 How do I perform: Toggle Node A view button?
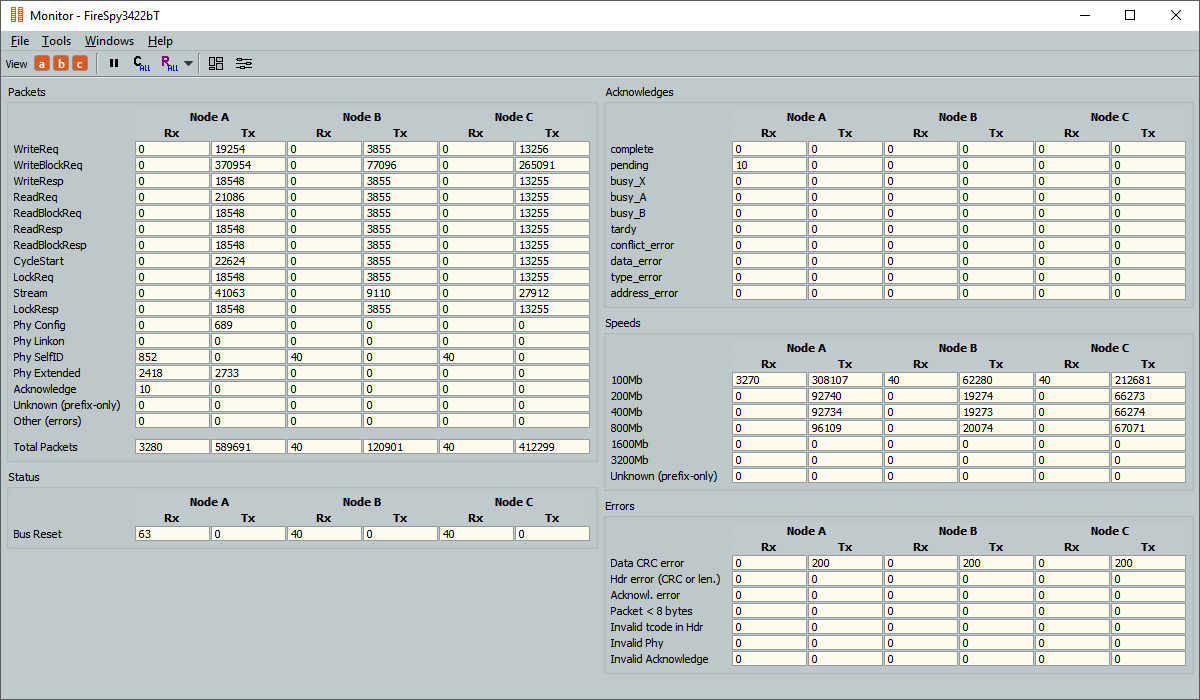pos(42,63)
